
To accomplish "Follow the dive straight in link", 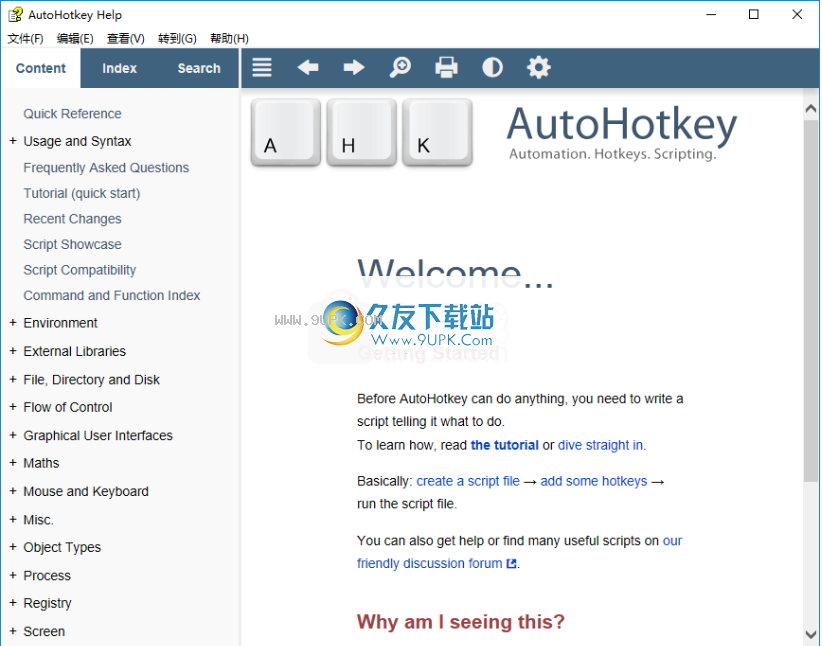I will (602, 445).
